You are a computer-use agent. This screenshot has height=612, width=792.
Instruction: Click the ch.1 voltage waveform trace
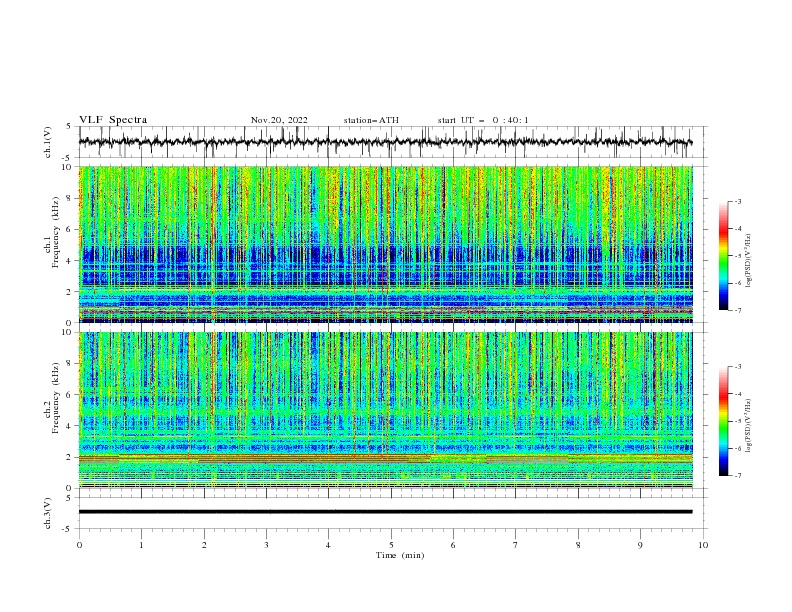pyautogui.click(x=385, y=142)
